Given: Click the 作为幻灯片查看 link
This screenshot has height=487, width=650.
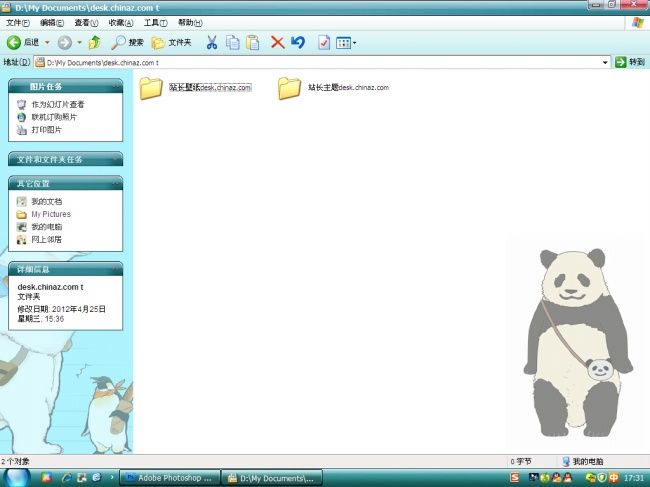Looking at the screenshot, I should [57, 104].
